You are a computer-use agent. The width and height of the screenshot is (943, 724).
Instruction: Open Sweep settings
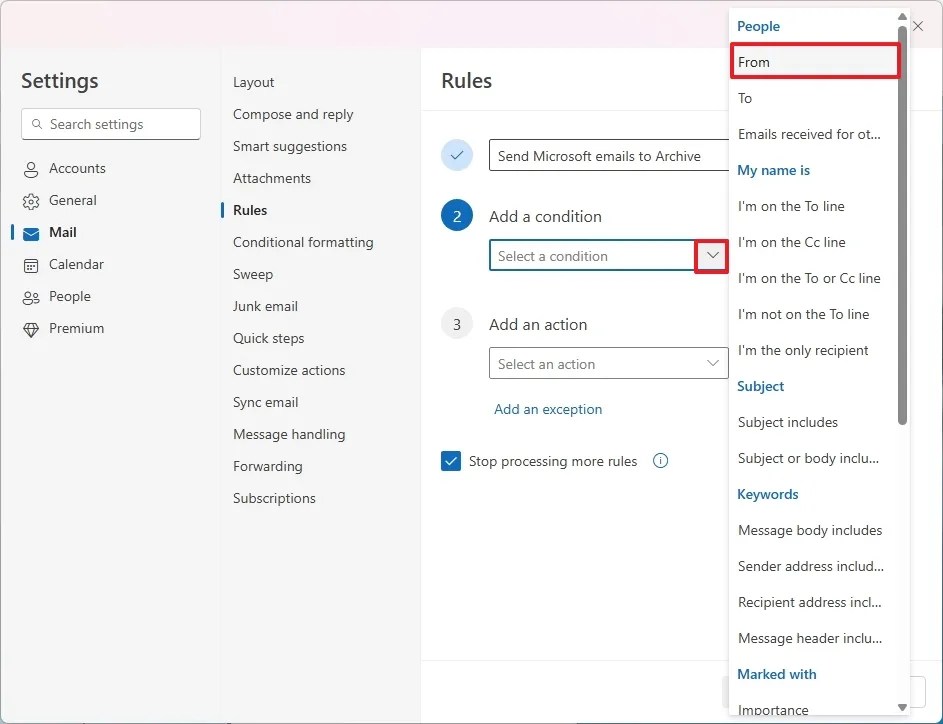[x=253, y=274]
